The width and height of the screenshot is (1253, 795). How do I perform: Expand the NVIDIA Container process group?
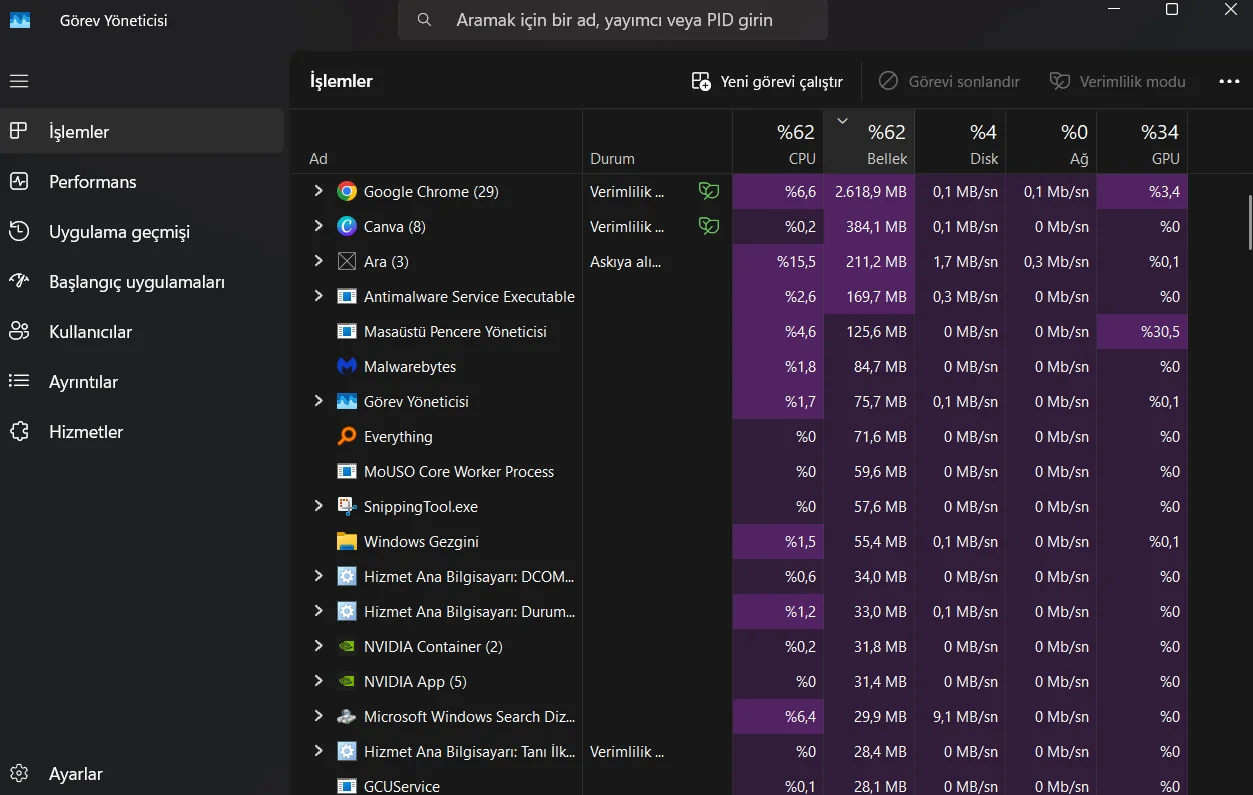[x=318, y=646]
